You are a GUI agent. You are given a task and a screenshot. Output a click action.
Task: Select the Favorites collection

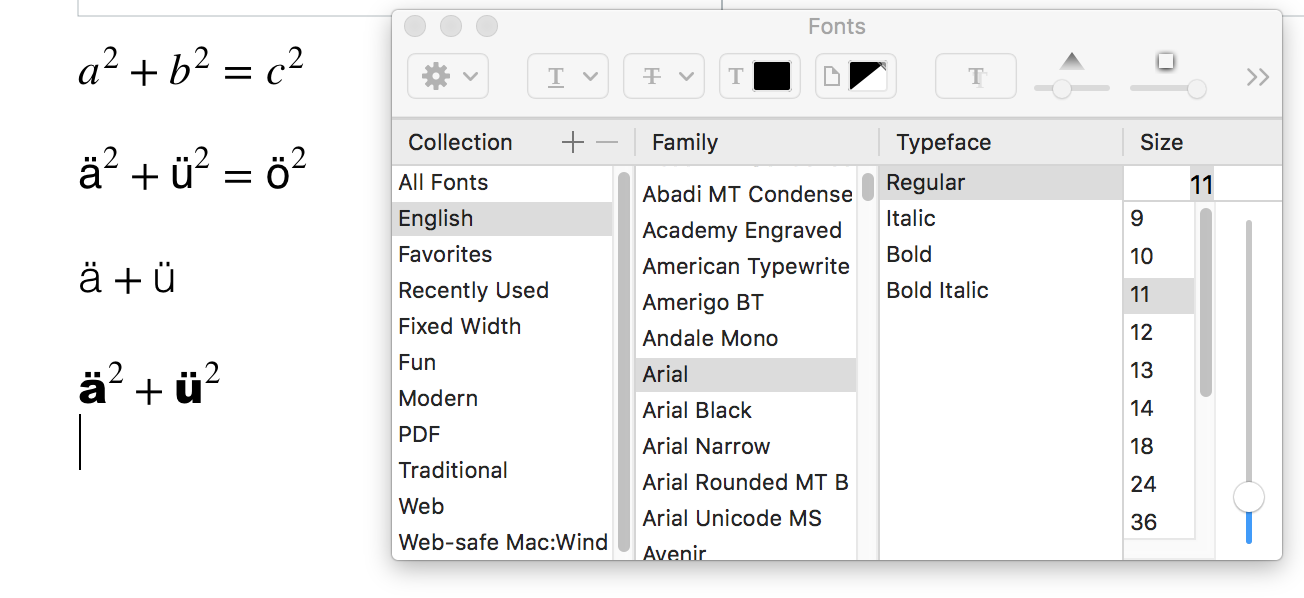tap(445, 254)
